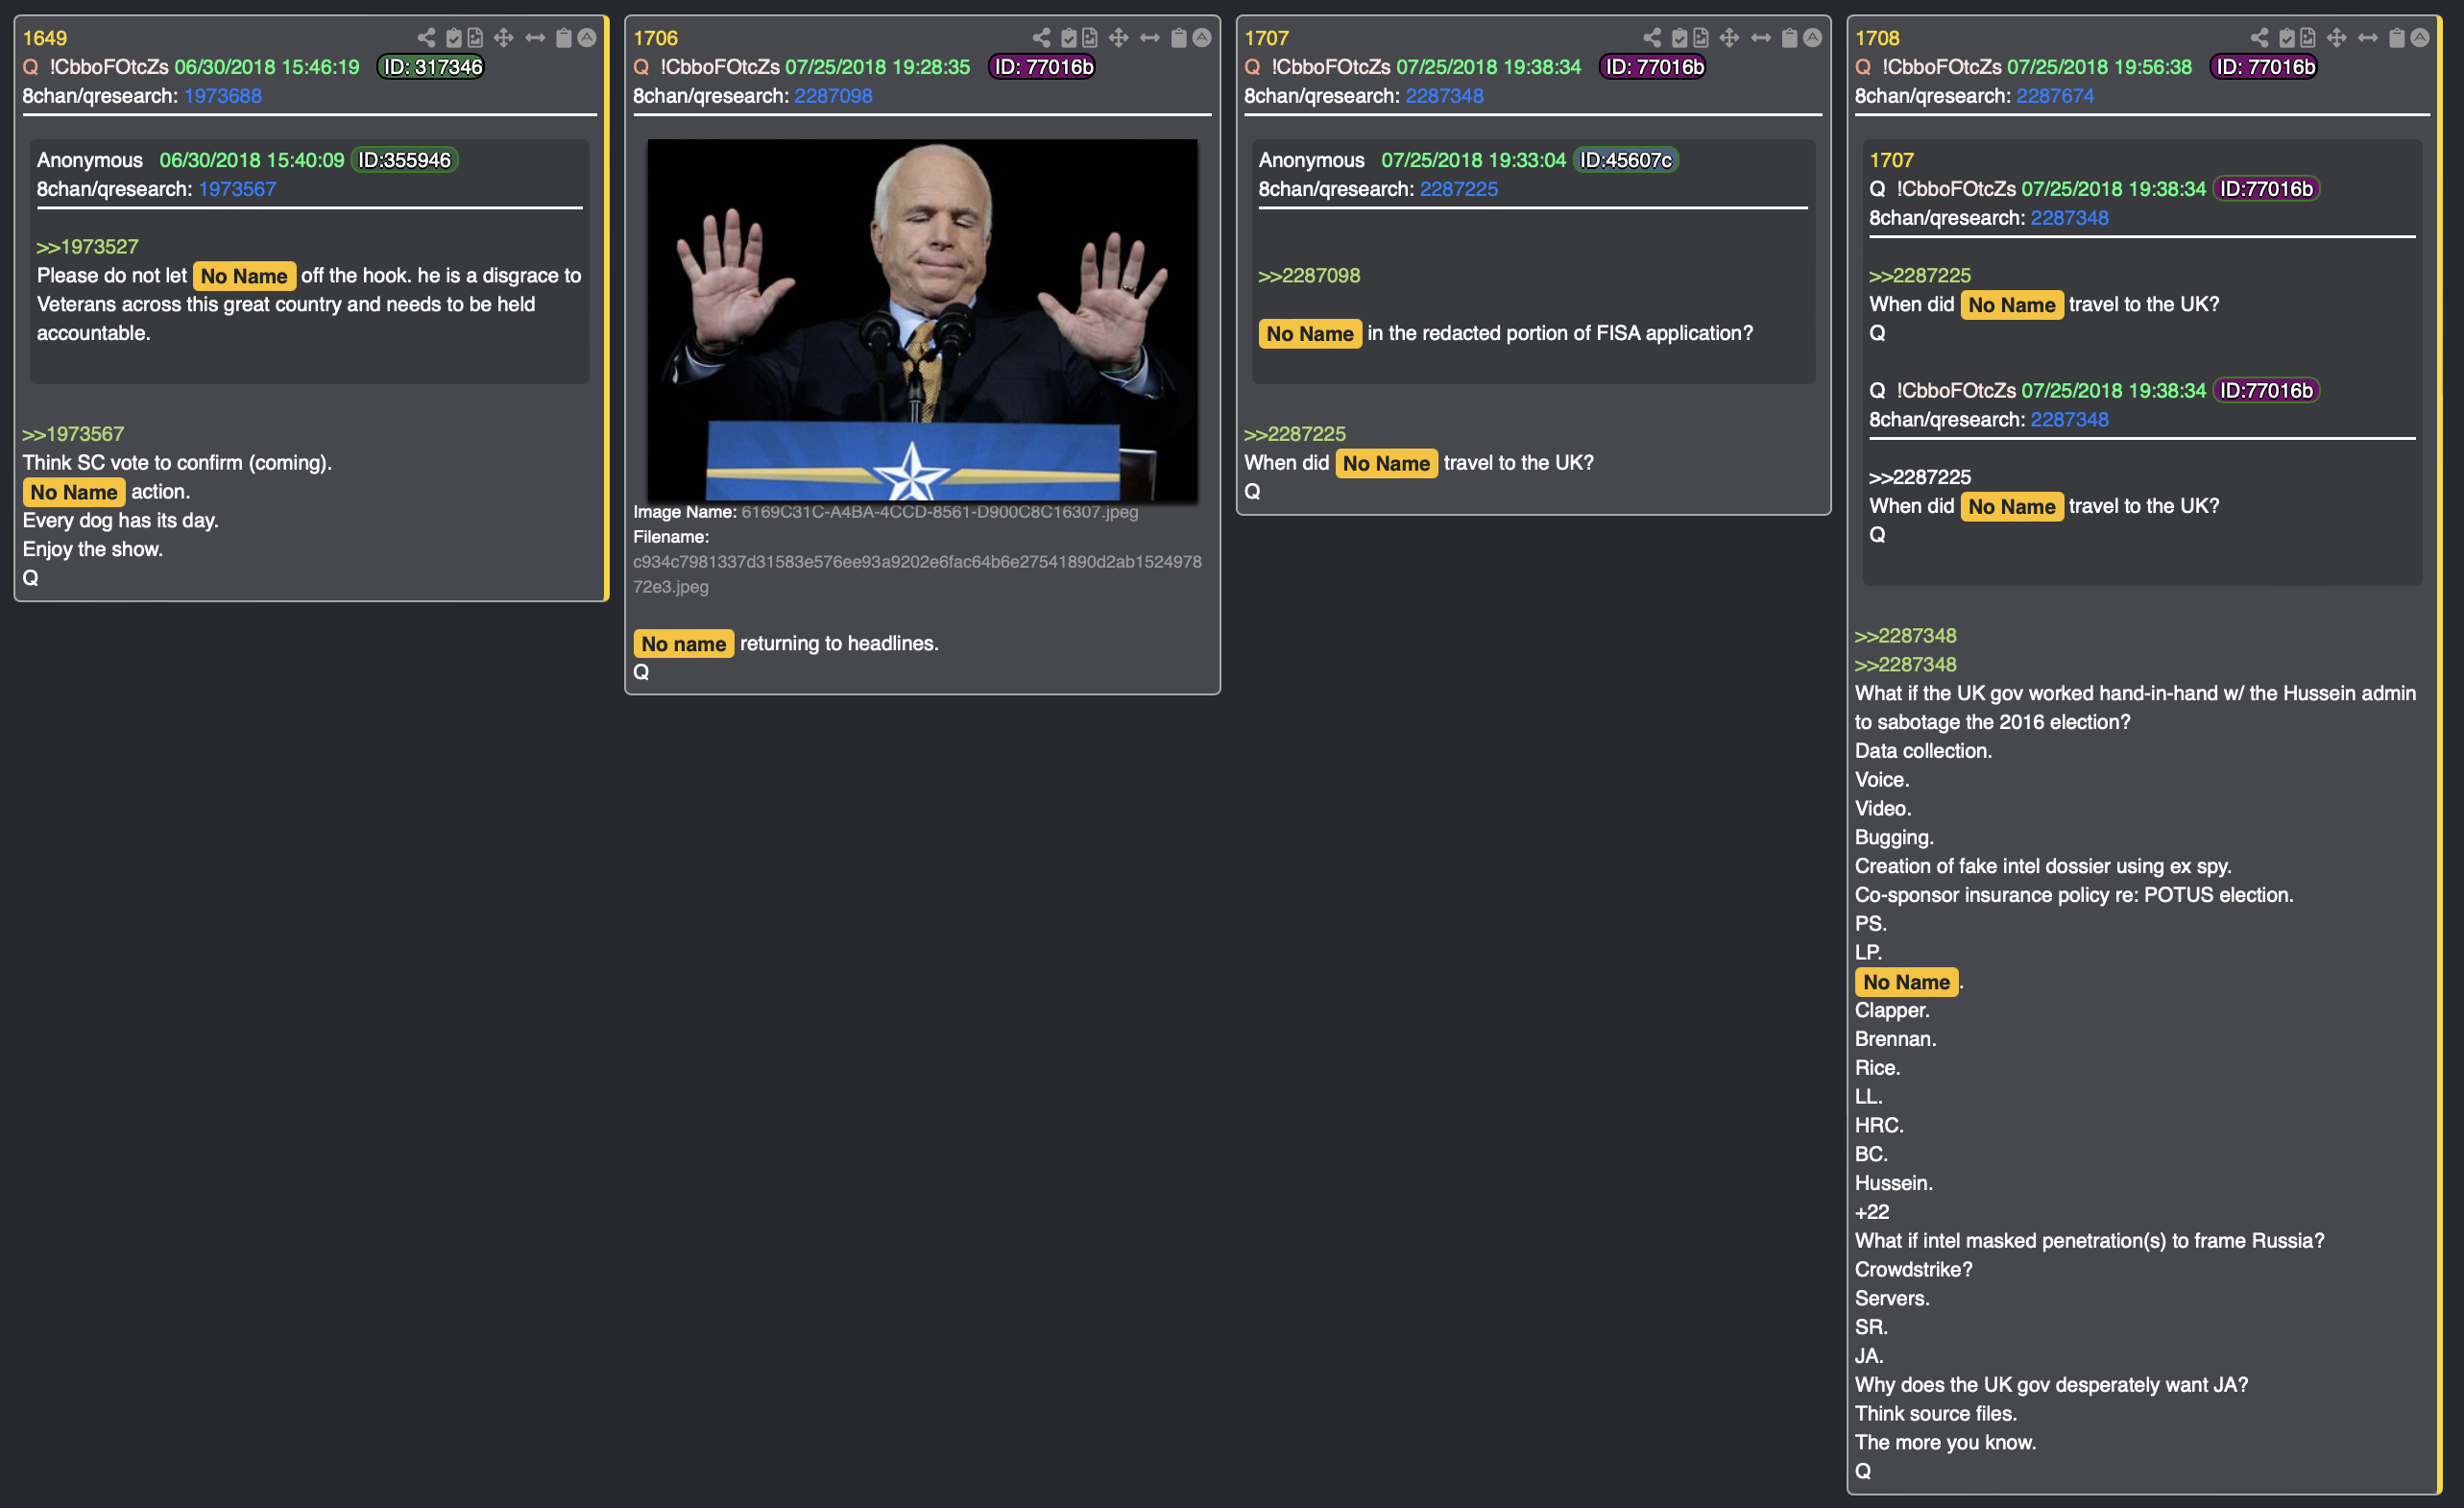Click the plain clipboard icon on post 1706

(1179, 38)
